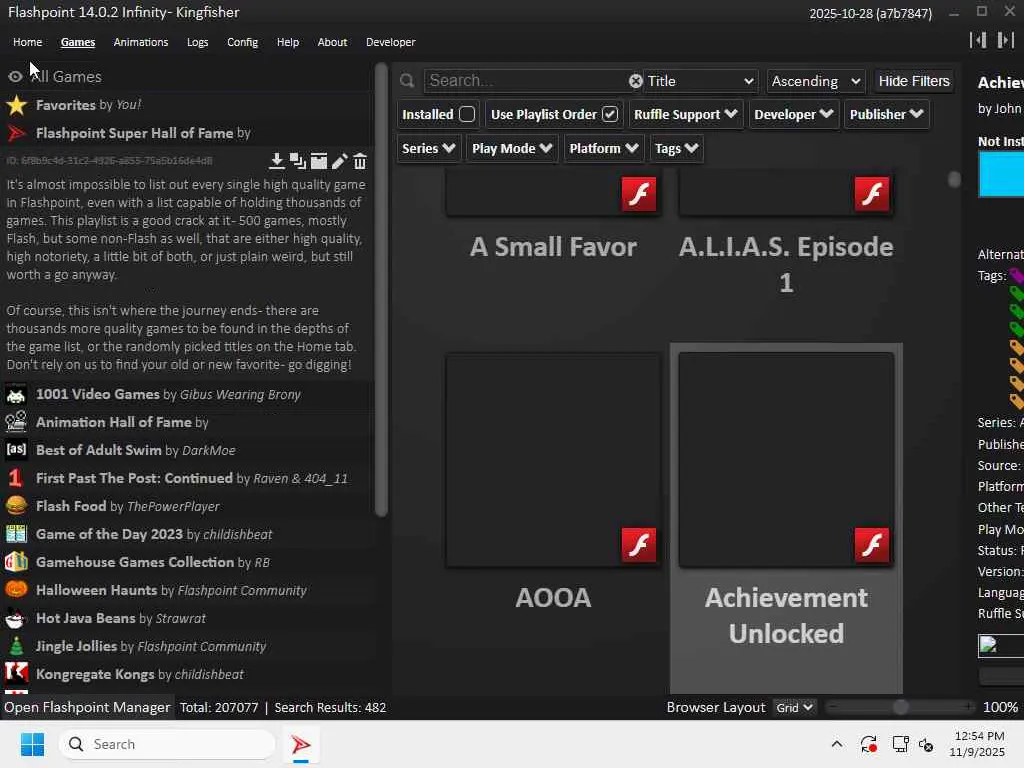
Task: Click the export playlist box icon
Action: point(319,161)
